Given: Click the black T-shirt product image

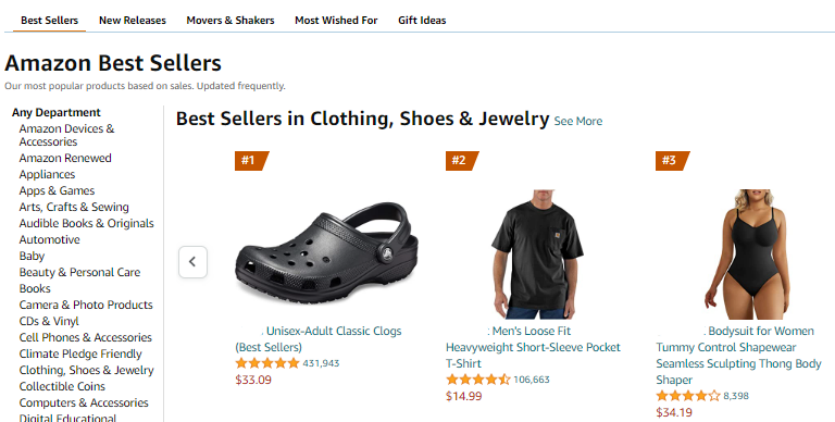Looking at the screenshot, I should pos(537,254).
